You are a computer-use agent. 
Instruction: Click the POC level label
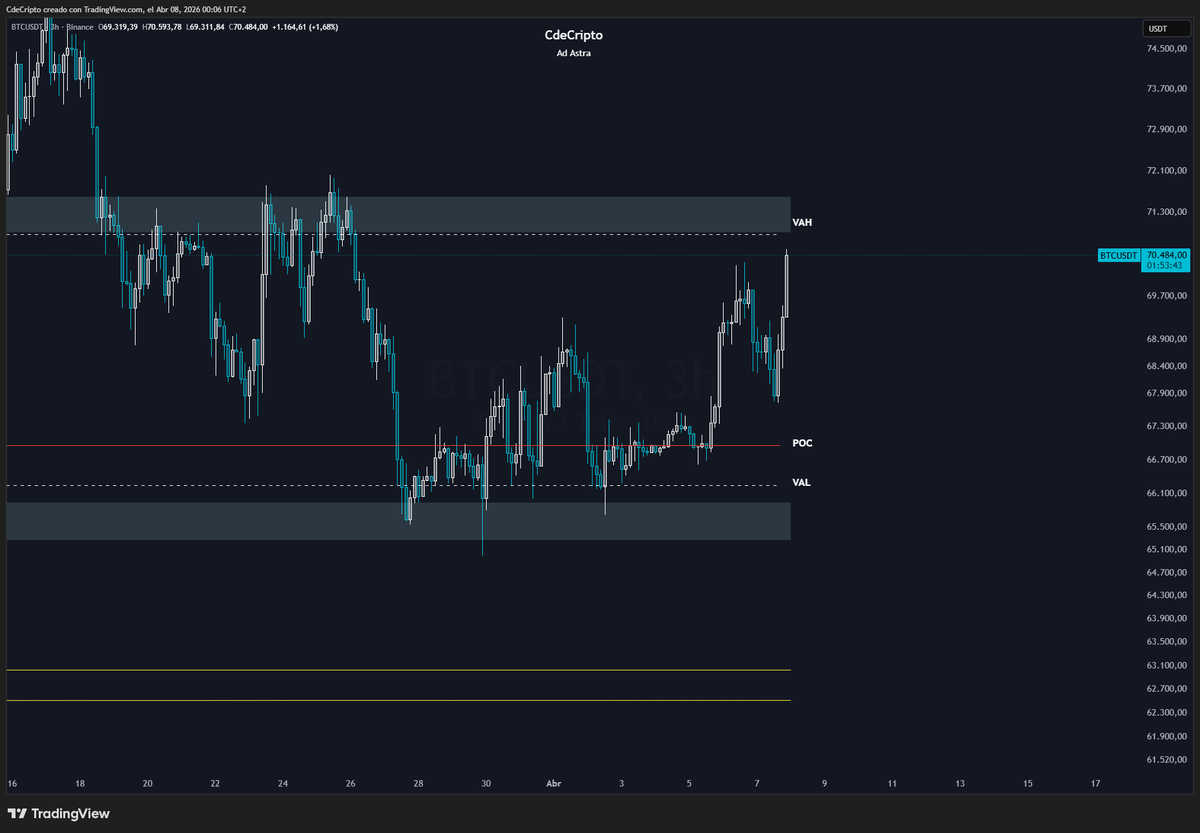(x=802, y=442)
